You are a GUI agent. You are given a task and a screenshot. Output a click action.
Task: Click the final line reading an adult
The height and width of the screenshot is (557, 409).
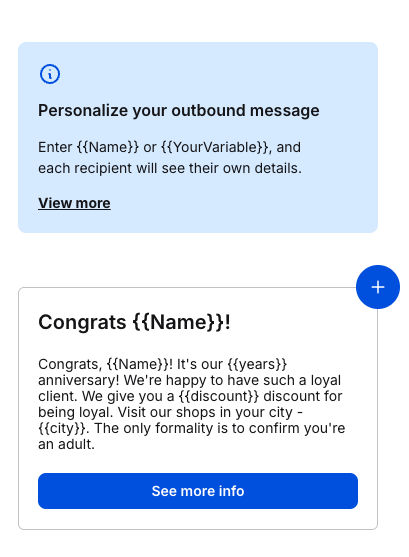[x=66, y=444]
